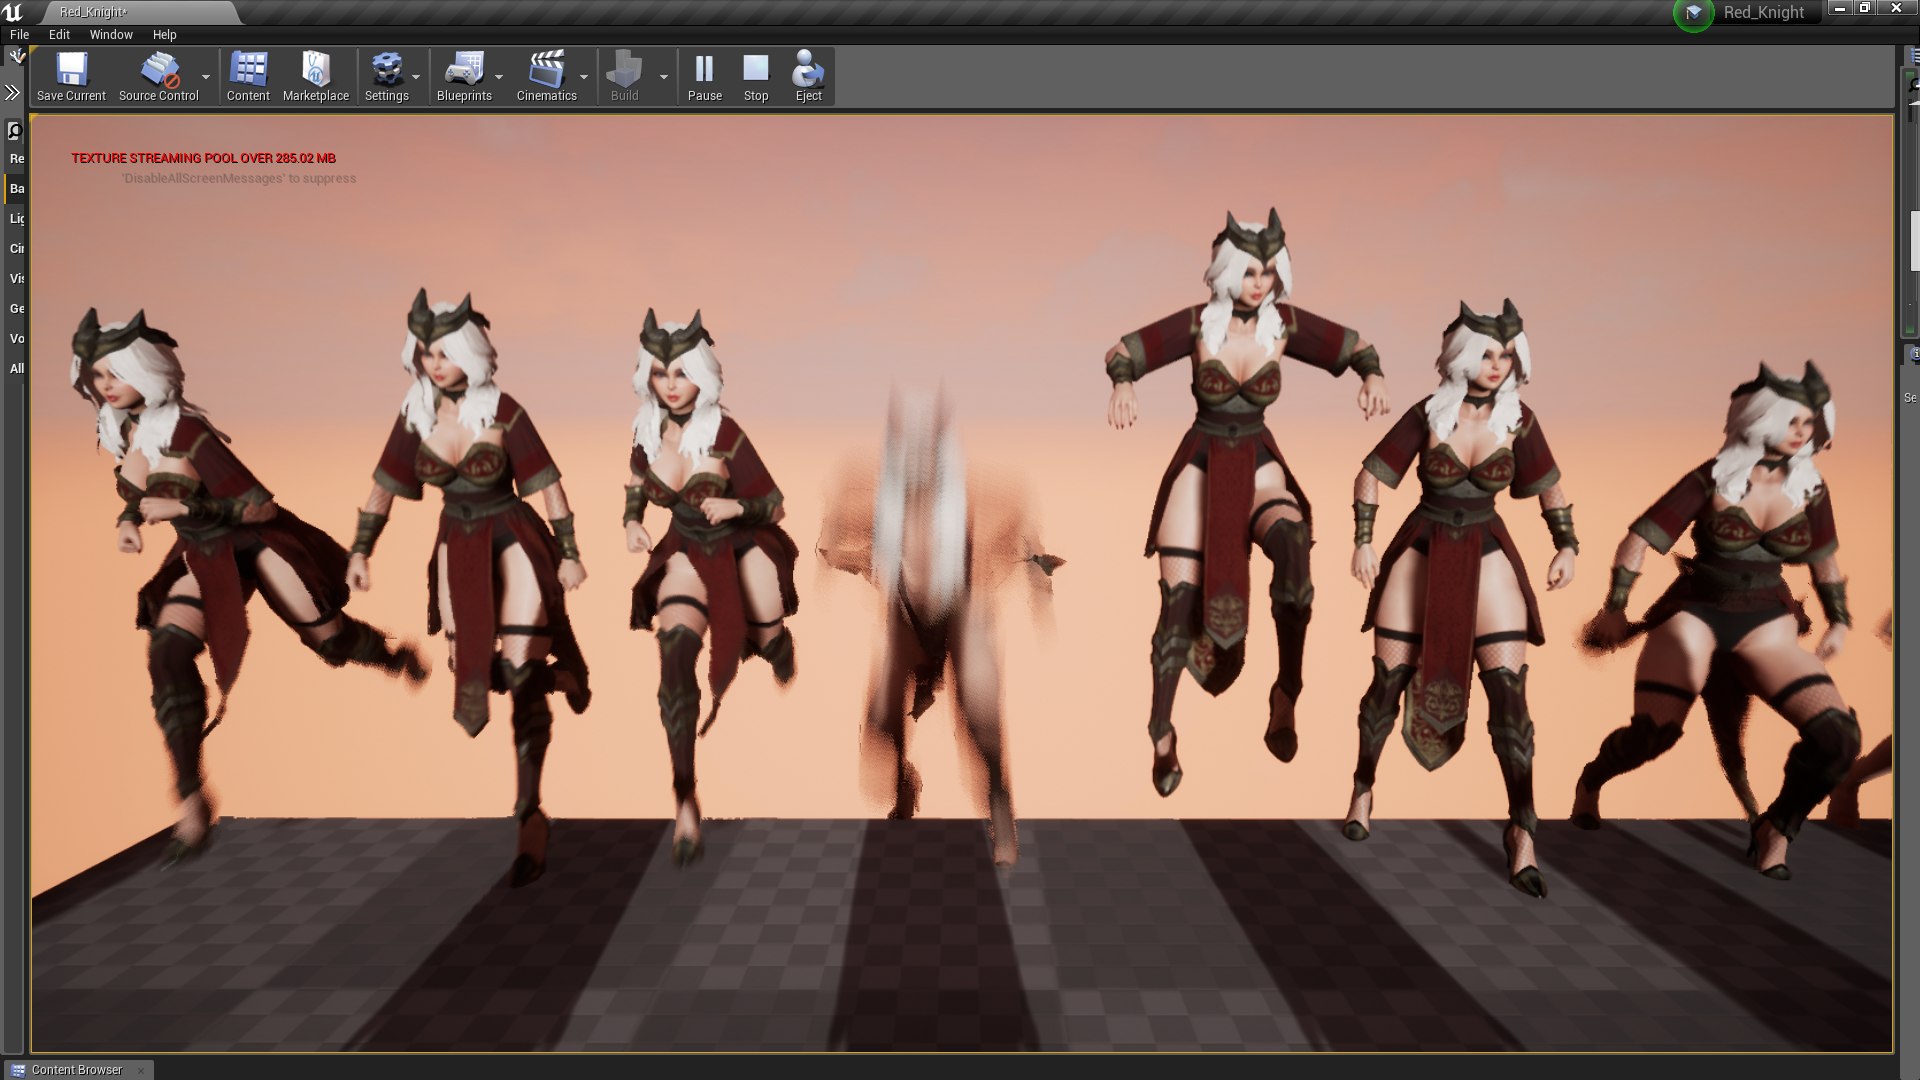Select the Basic category 'Ba'
This screenshot has height=1080, width=1920.
16,189
